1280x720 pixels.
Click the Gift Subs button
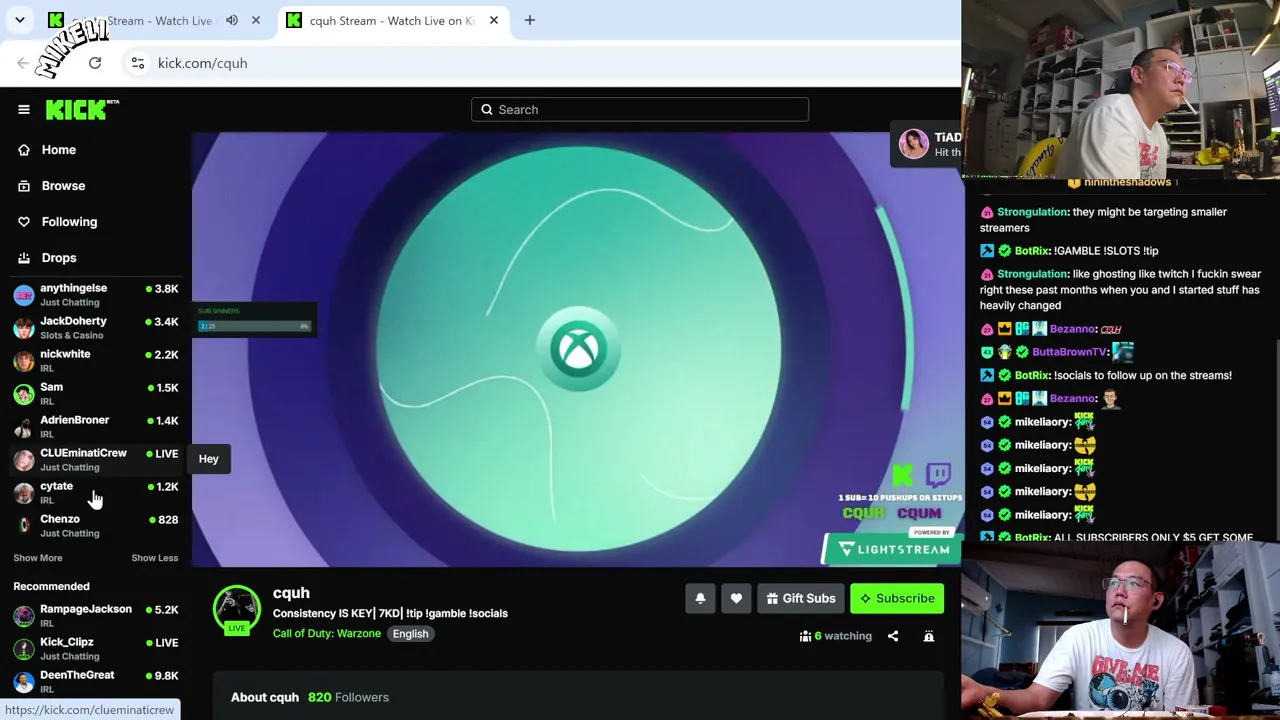point(801,599)
